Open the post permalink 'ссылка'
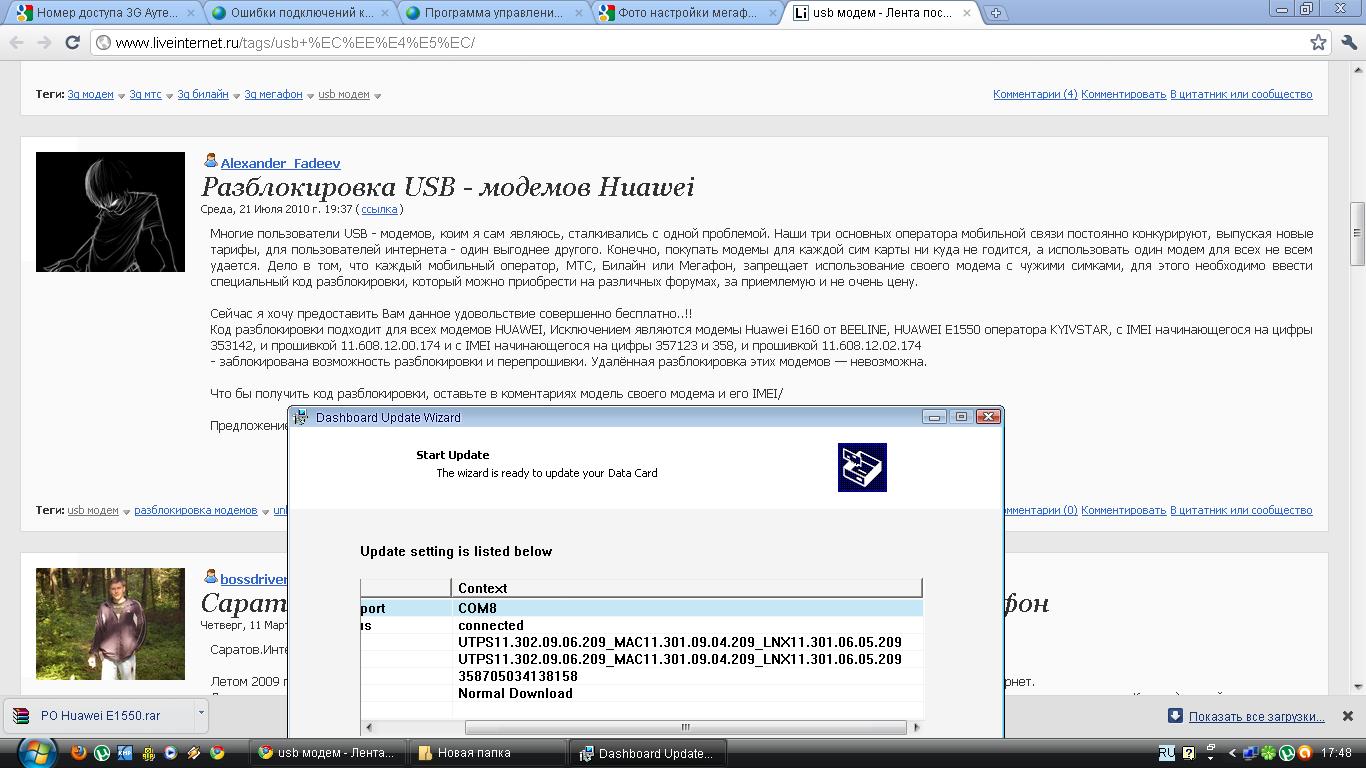 pos(379,209)
